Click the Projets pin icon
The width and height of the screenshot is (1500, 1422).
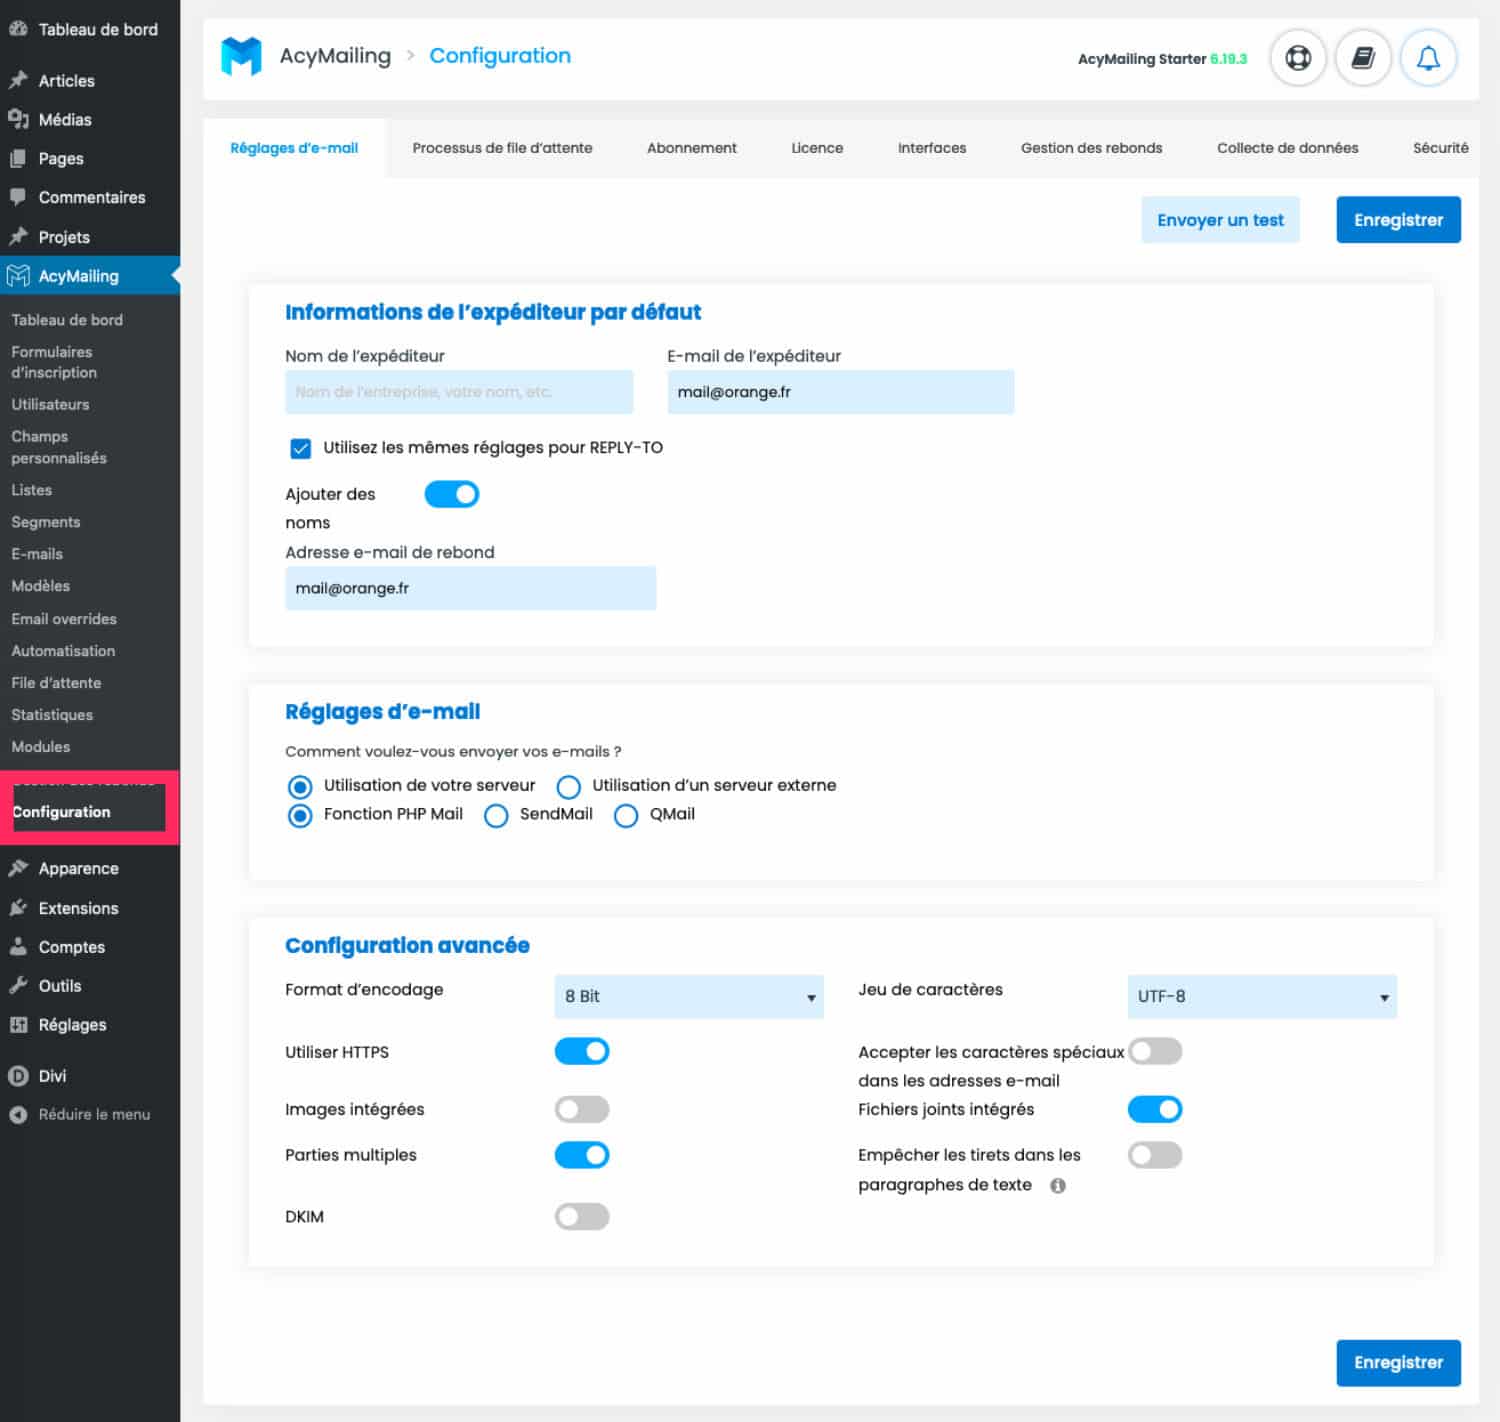click(x=18, y=237)
